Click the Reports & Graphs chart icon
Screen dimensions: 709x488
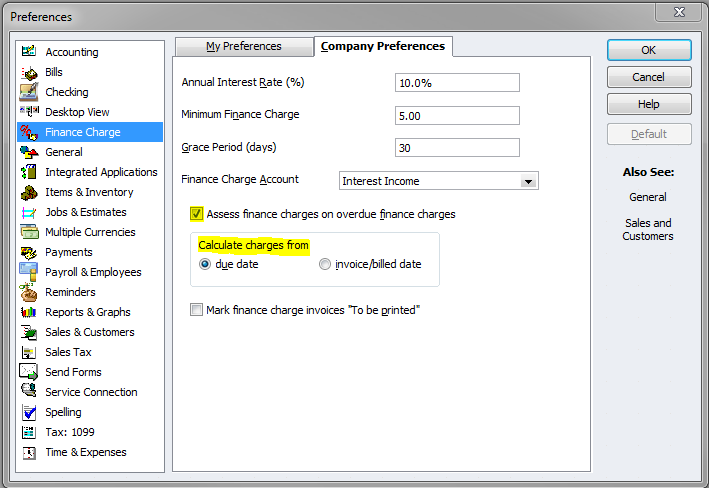point(29,312)
